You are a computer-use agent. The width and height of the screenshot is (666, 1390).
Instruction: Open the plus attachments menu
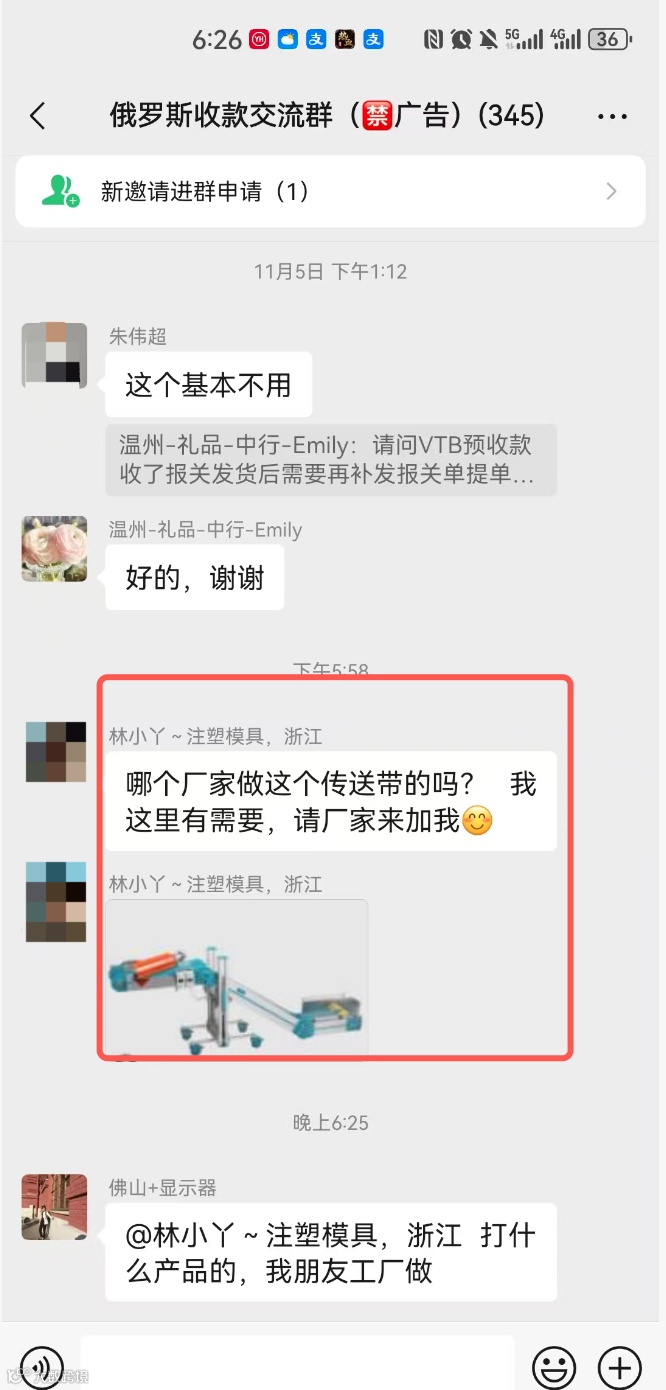619,1366
